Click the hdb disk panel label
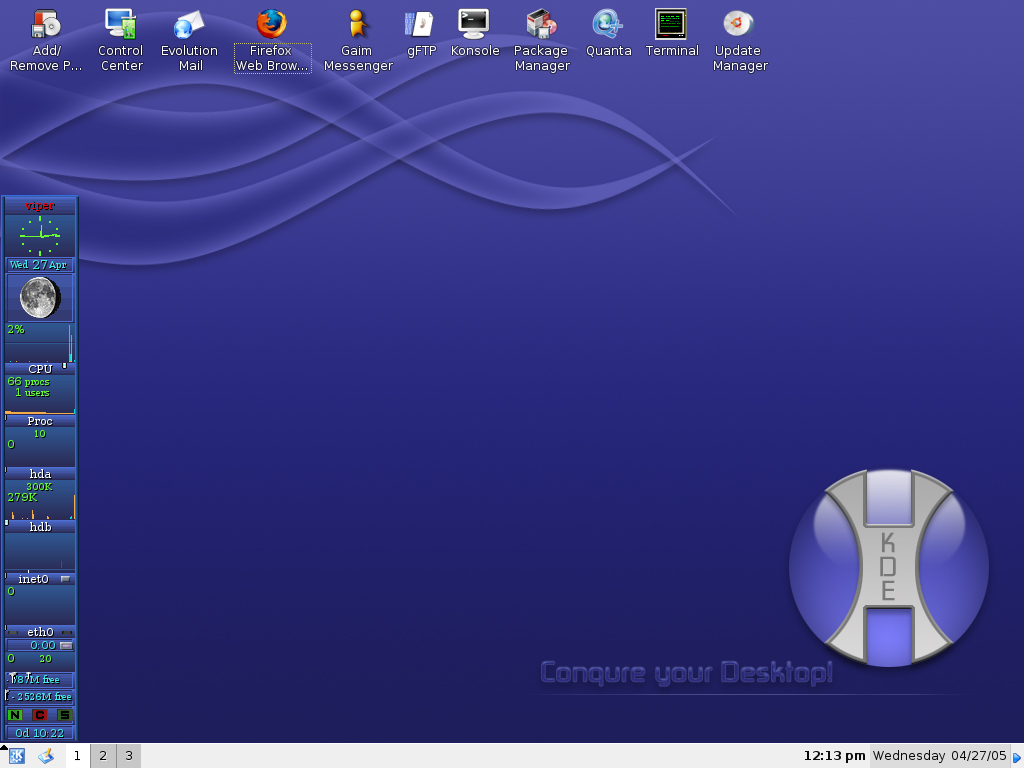 40,527
